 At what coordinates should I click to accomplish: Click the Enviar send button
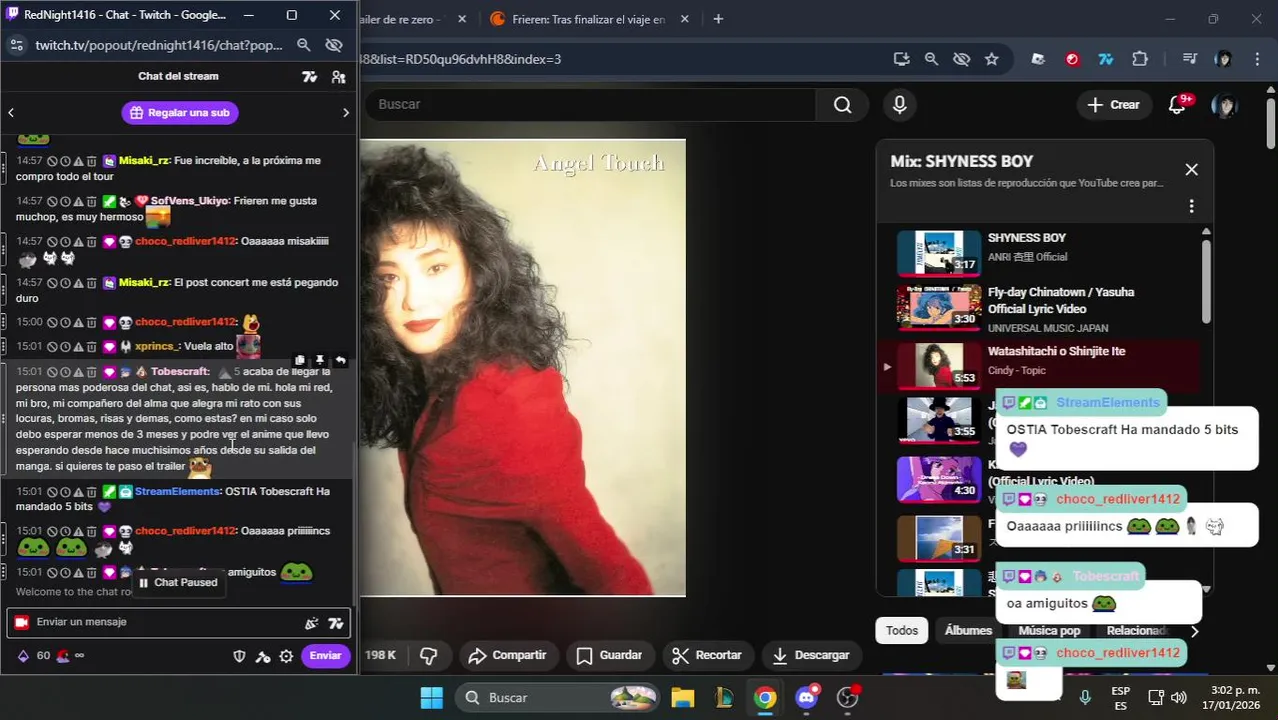325,656
